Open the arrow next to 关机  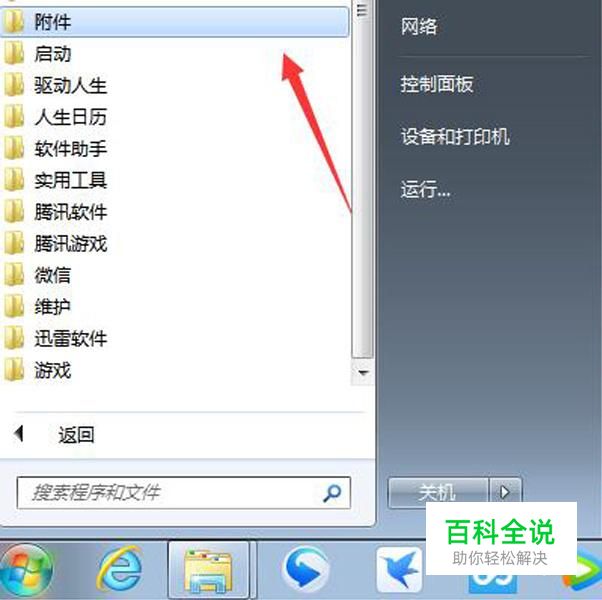point(505,492)
